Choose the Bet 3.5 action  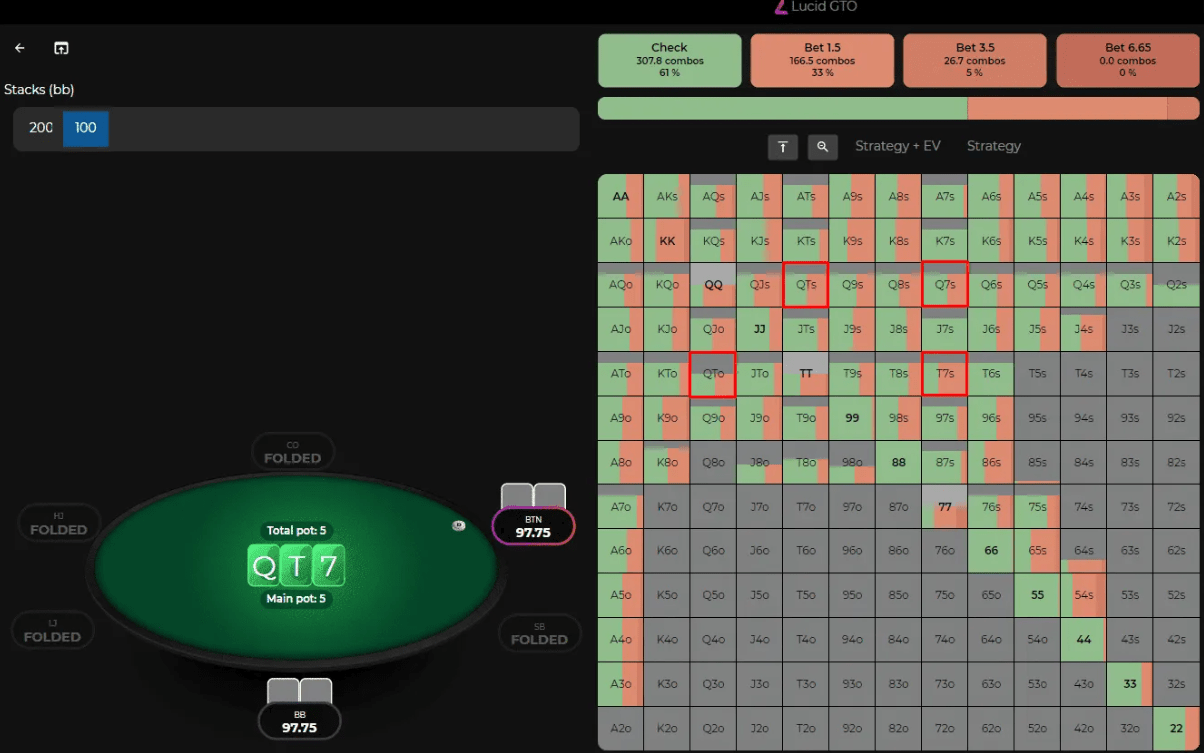tap(974, 60)
